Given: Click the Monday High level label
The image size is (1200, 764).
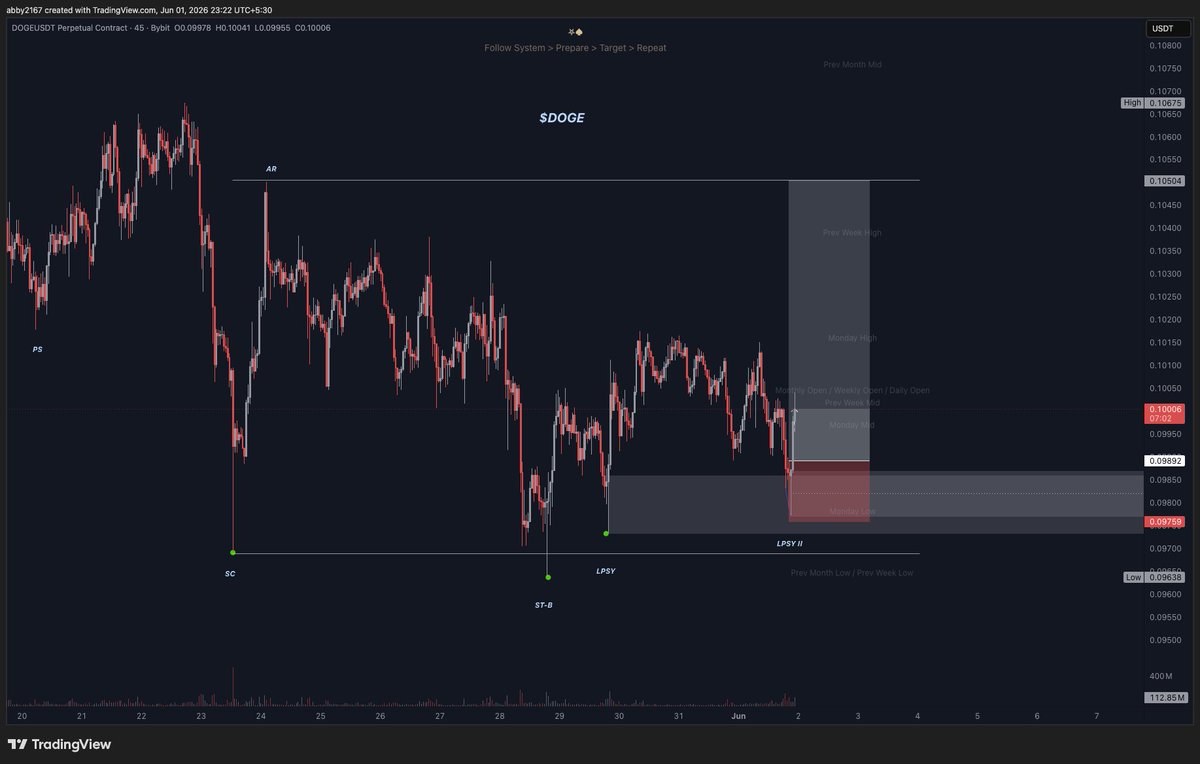Looking at the screenshot, I should [x=852, y=338].
